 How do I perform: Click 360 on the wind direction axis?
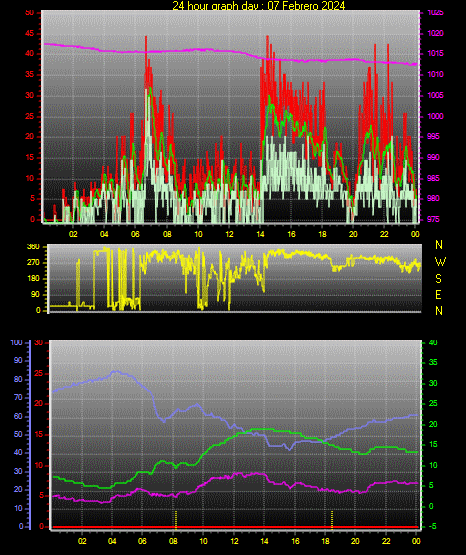coord(33,247)
